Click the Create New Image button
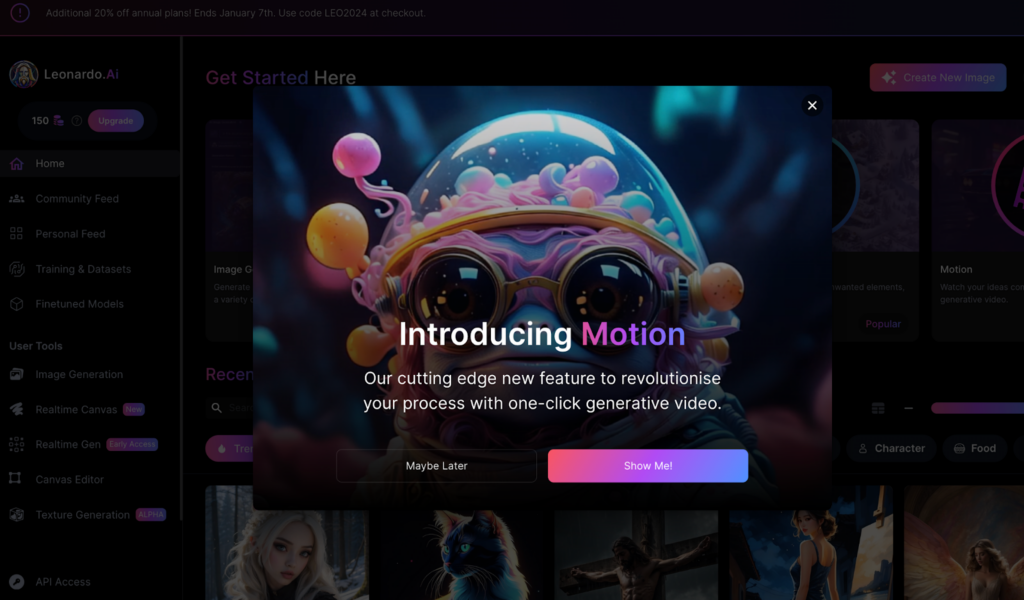The height and width of the screenshot is (600, 1024). (x=938, y=77)
